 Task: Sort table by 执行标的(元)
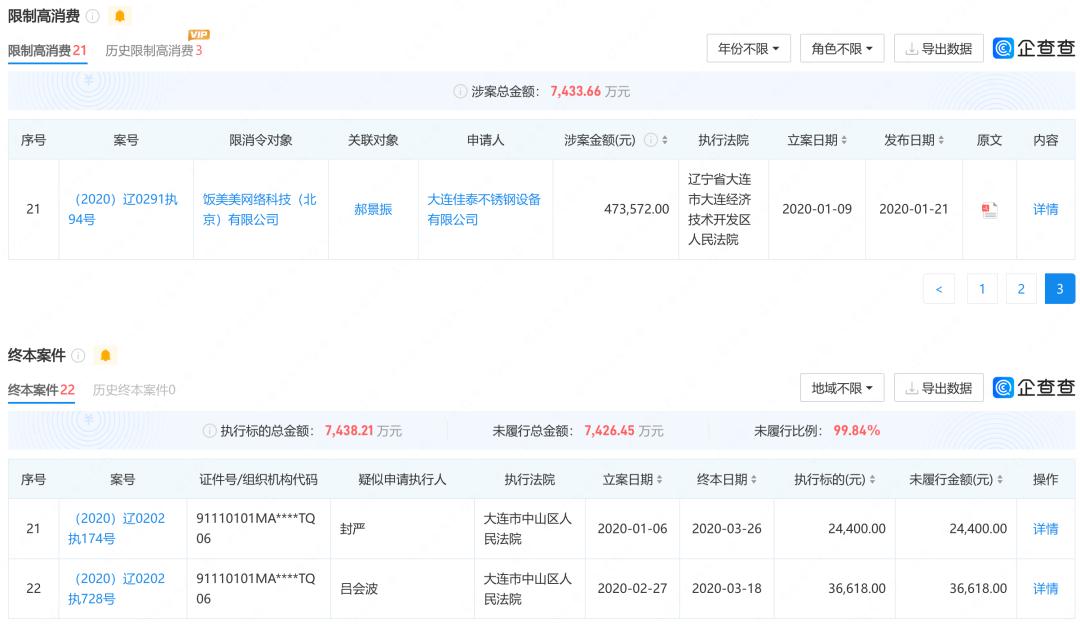[x=872, y=479]
